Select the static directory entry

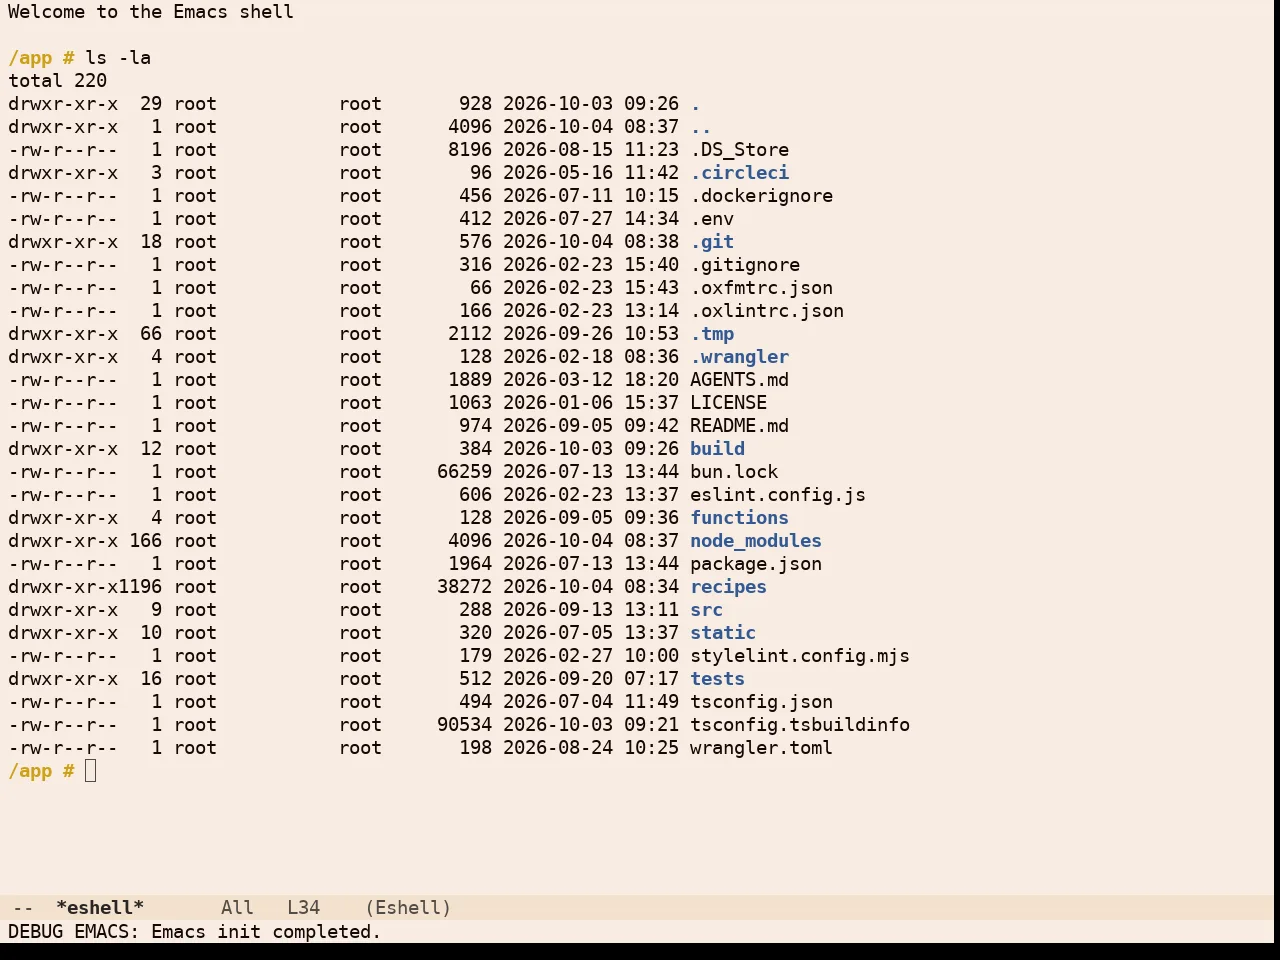coord(723,633)
